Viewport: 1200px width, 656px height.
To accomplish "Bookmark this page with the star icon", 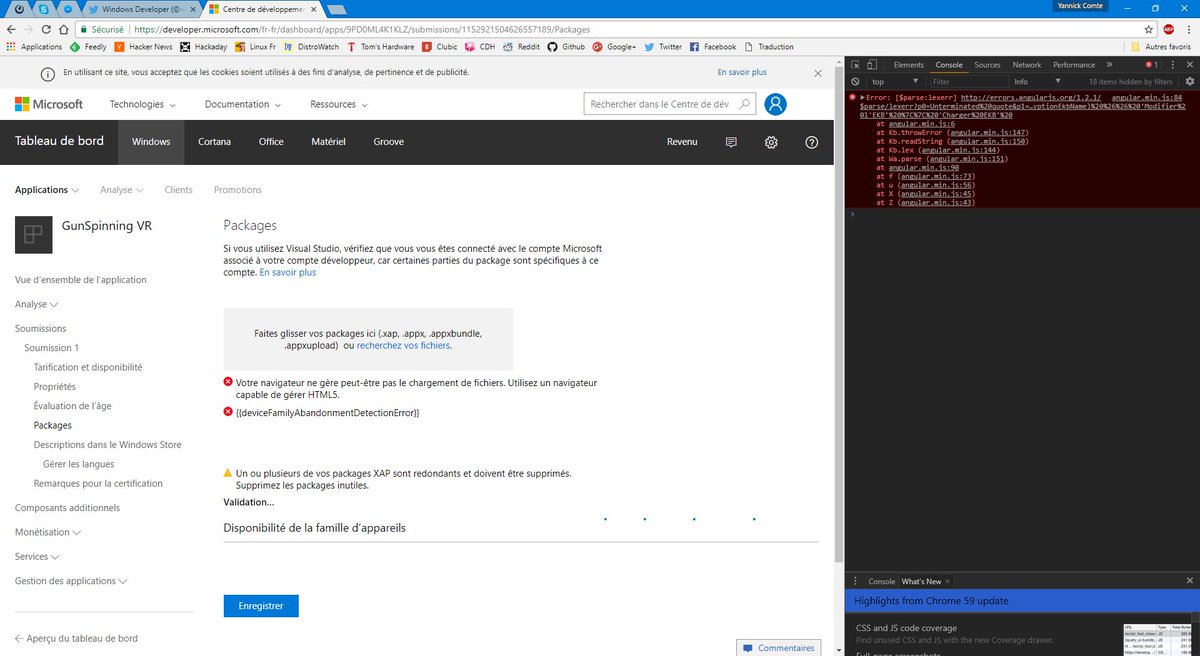I will 1149,29.
